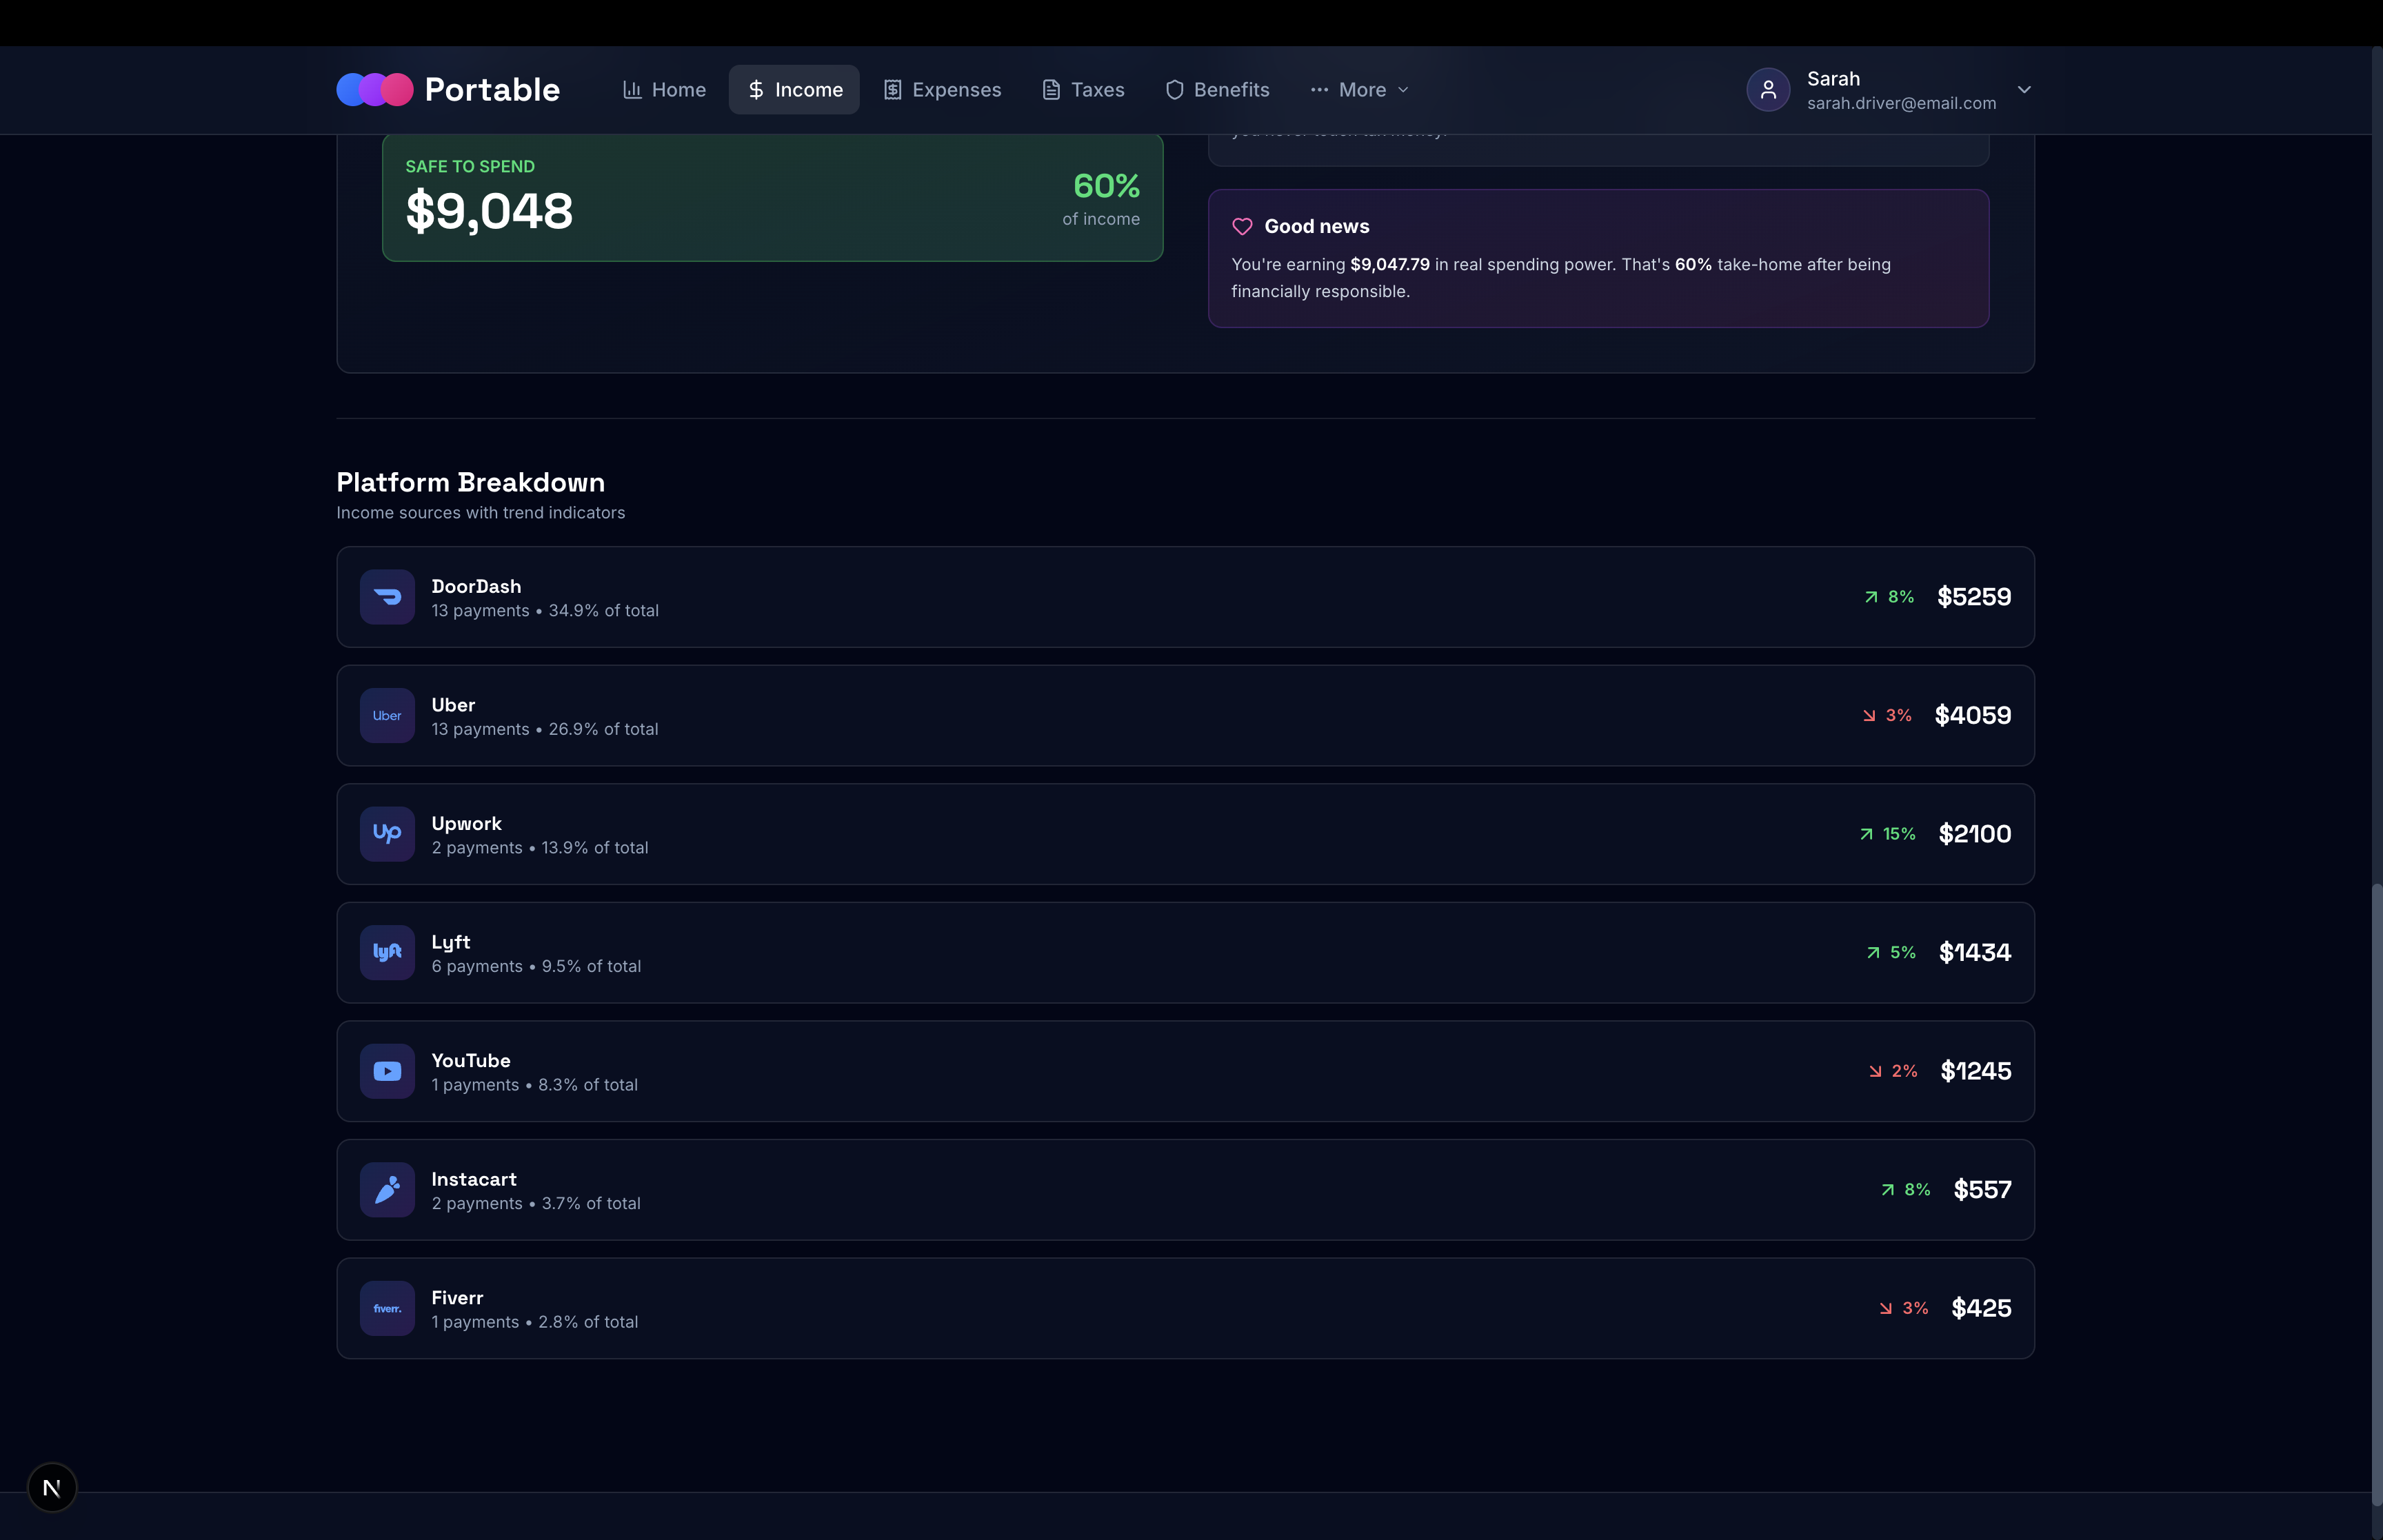Click the Uber platform logo icon
Screen dimensions: 2383x1540
click(x=387, y=716)
